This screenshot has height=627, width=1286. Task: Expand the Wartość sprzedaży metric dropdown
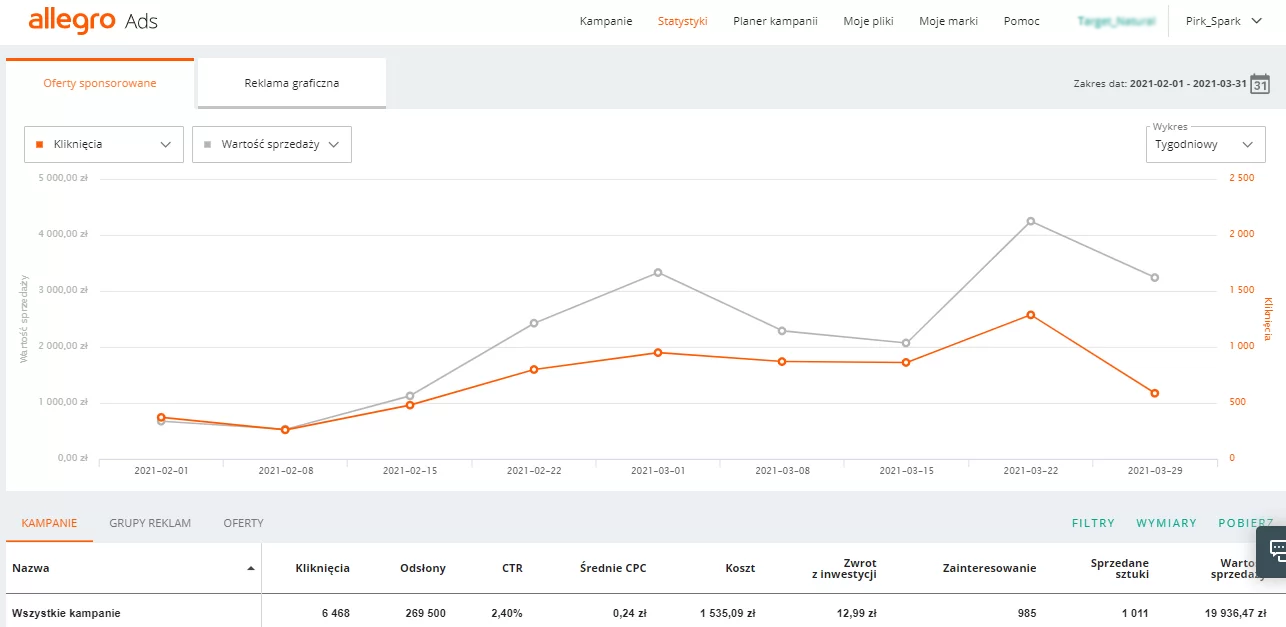(x=271, y=144)
